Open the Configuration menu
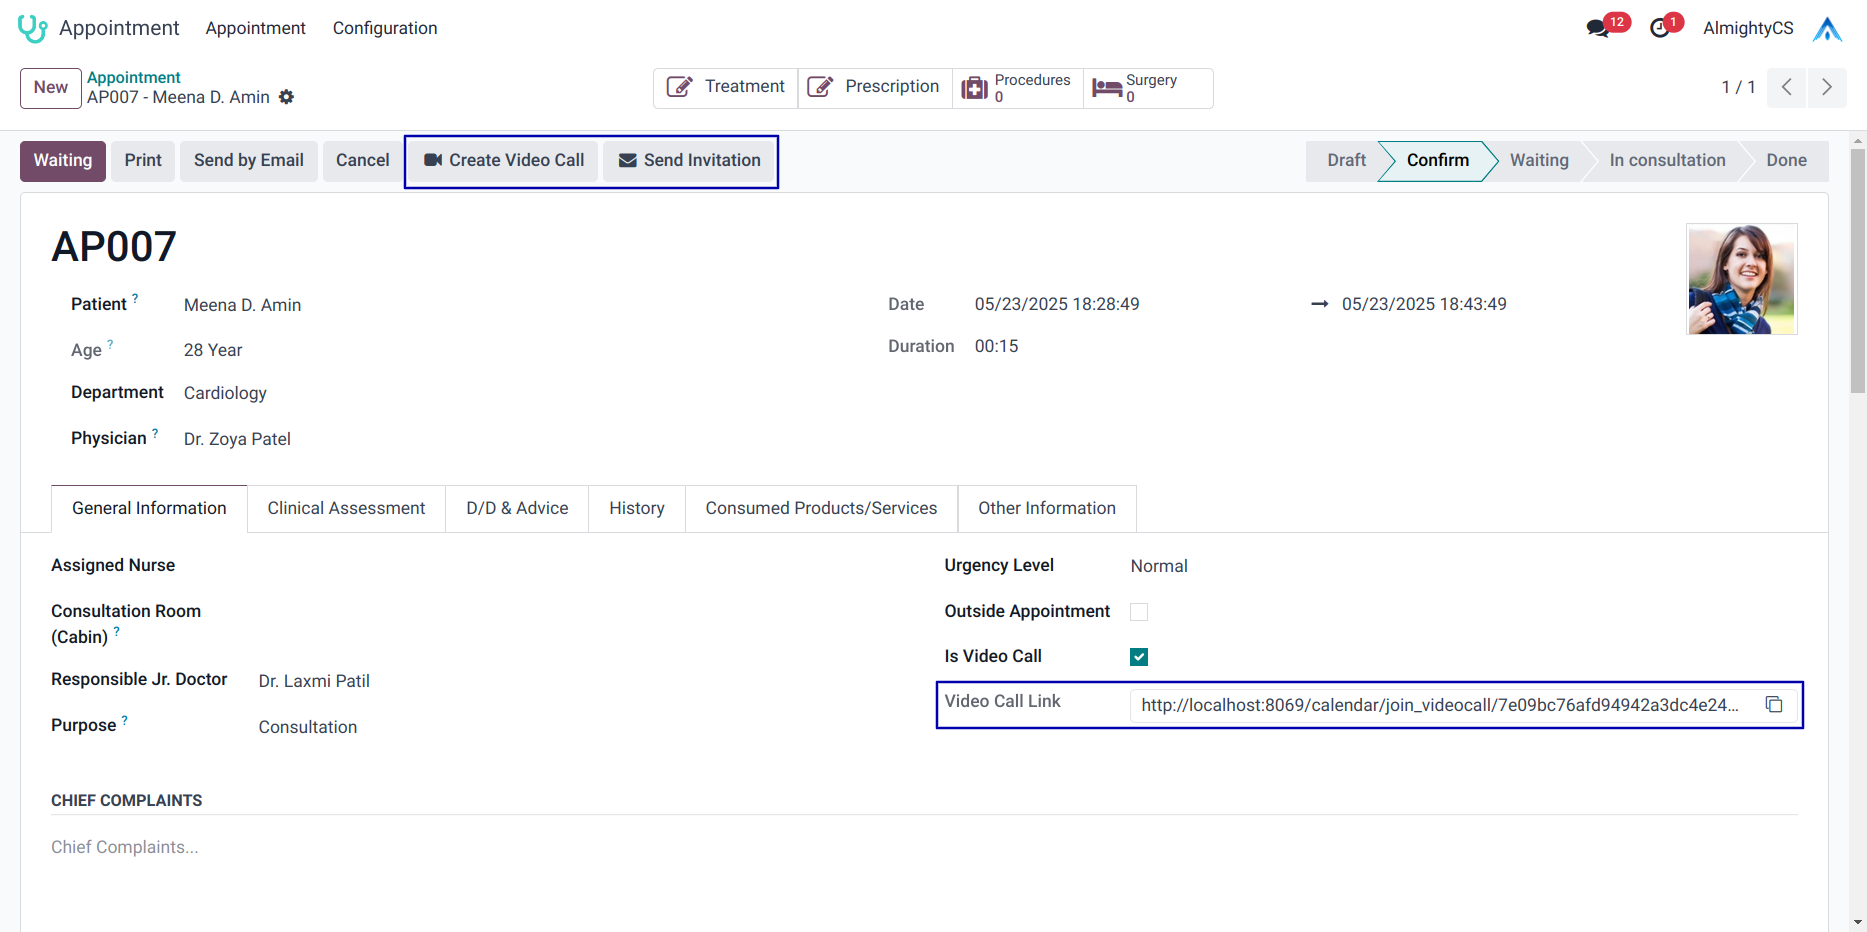The image size is (1867, 932). (x=385, y=28)
